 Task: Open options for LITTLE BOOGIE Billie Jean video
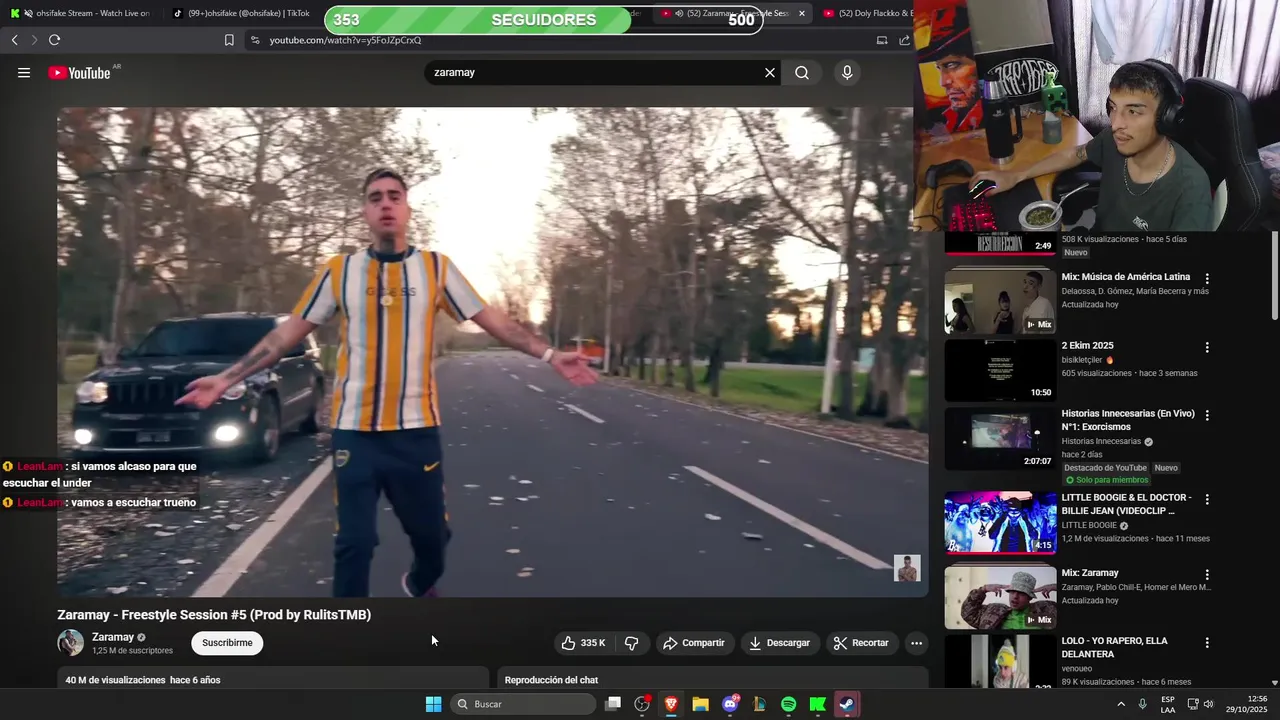1207,499
